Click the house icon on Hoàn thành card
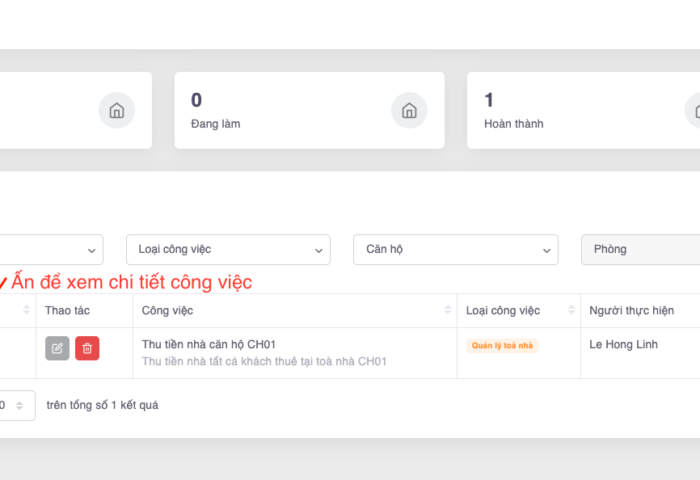Screen dimensions: 700x480 [695, 110]
